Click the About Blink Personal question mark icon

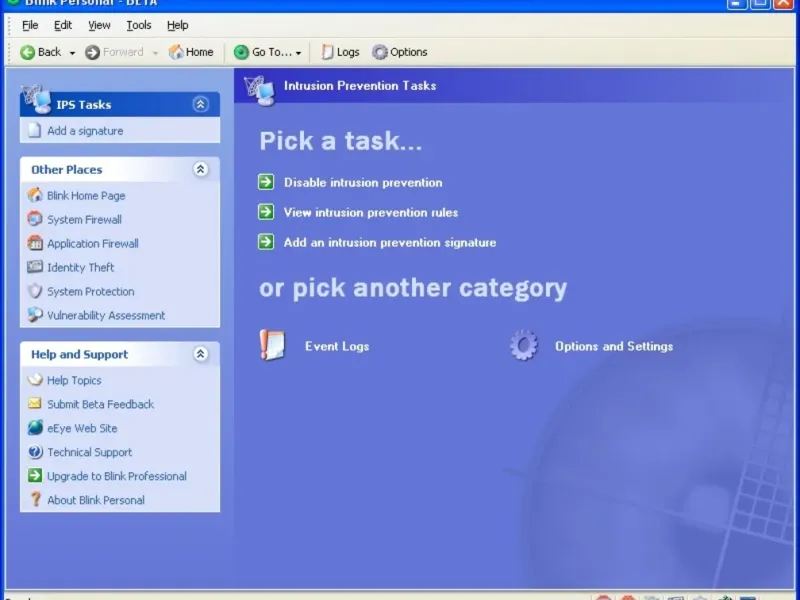point(35,499)
